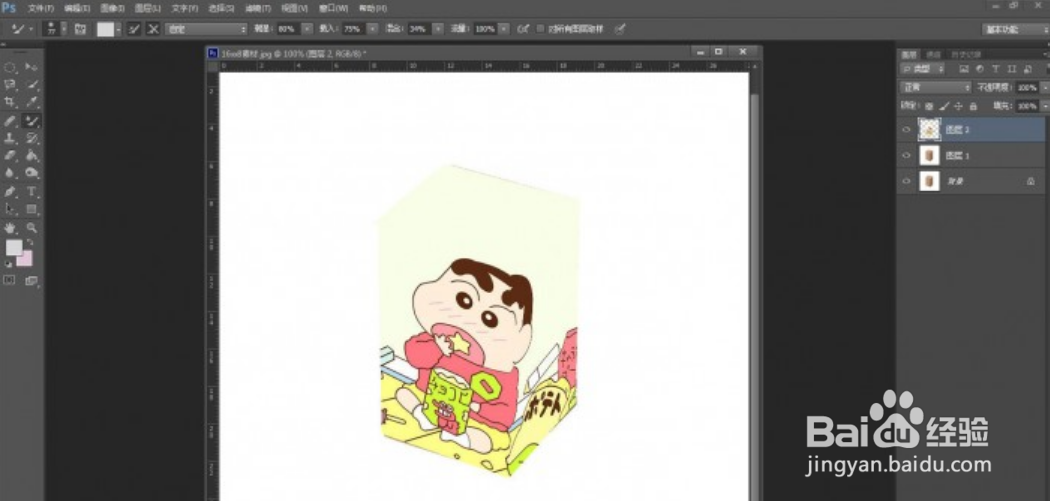Open the 图层(L) menu
Image resolution: width=1050 pixels, height=501 pixels.
148,8
